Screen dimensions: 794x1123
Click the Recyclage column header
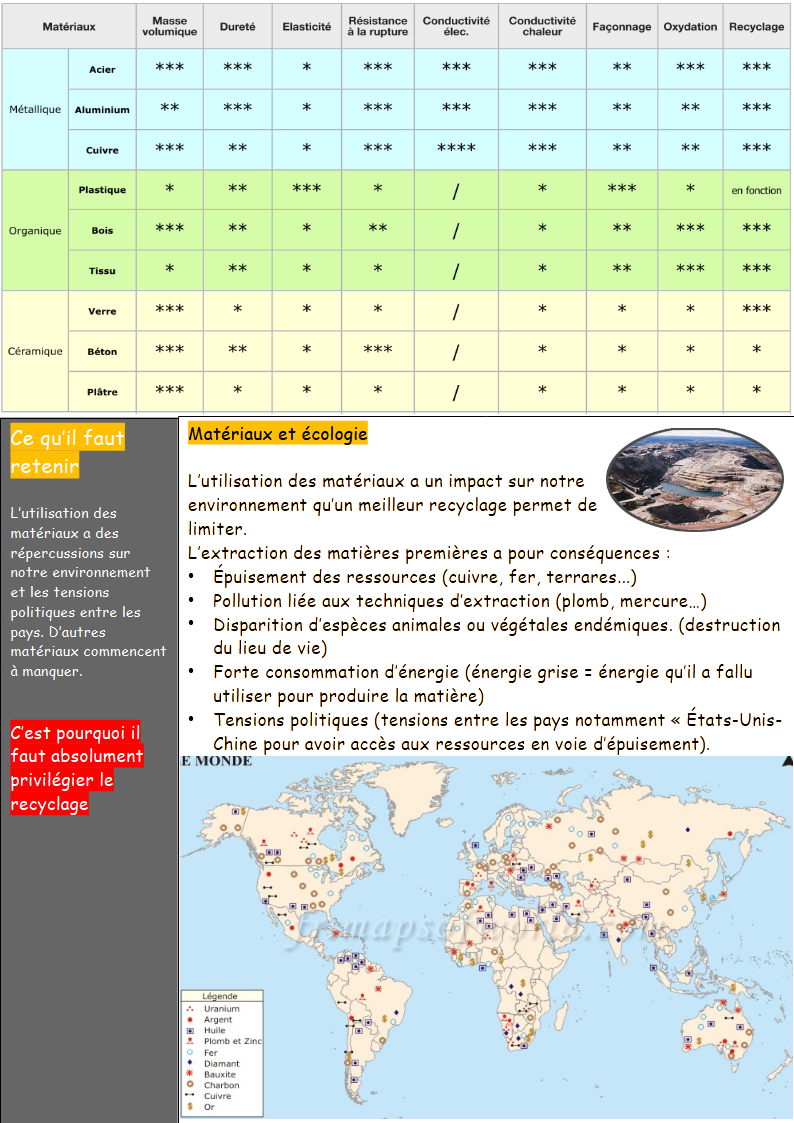756,27
